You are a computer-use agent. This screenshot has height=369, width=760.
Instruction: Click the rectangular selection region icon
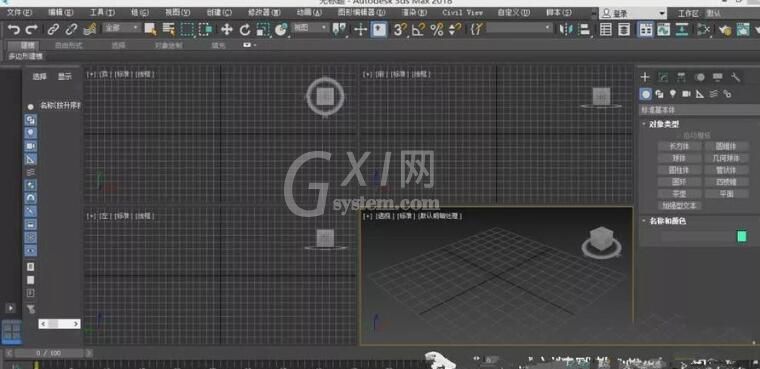click(187, 30)
